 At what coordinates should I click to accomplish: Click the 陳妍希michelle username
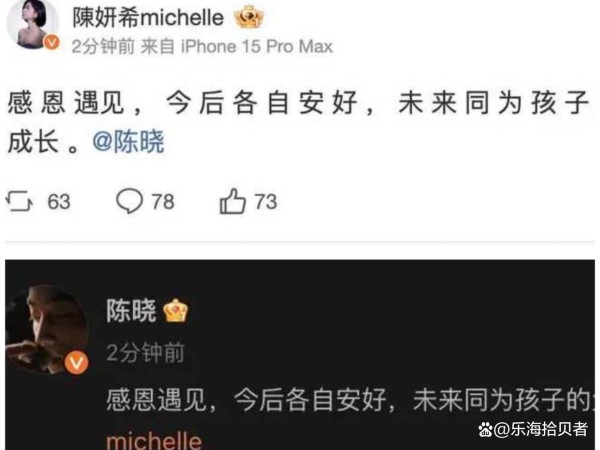point(148,18)
